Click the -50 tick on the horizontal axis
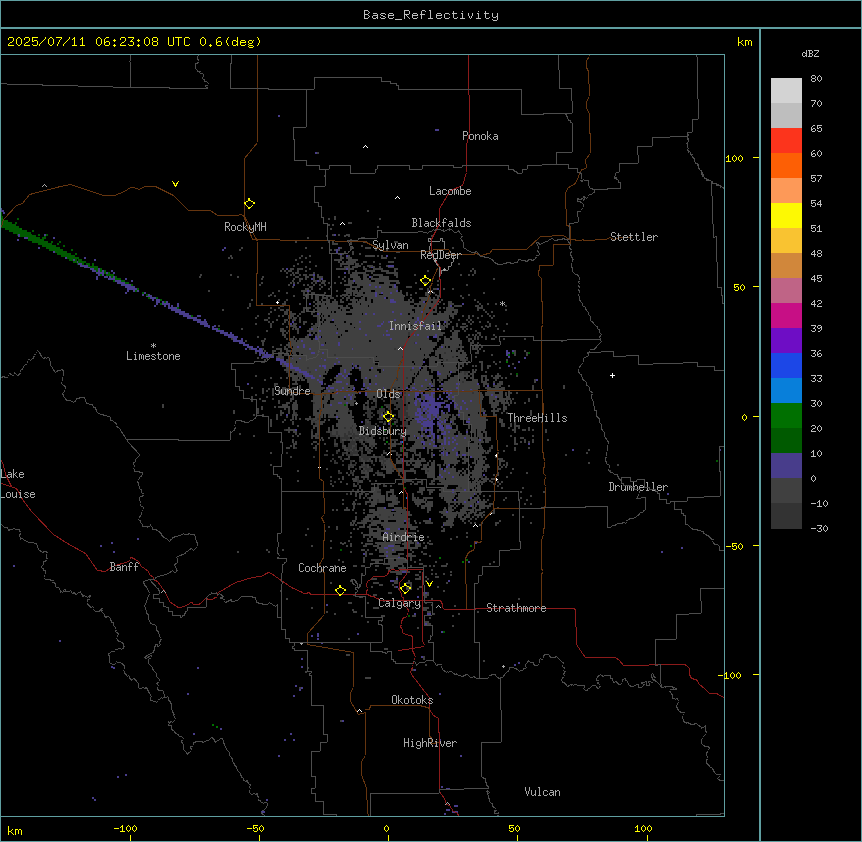 pos(255,828)
